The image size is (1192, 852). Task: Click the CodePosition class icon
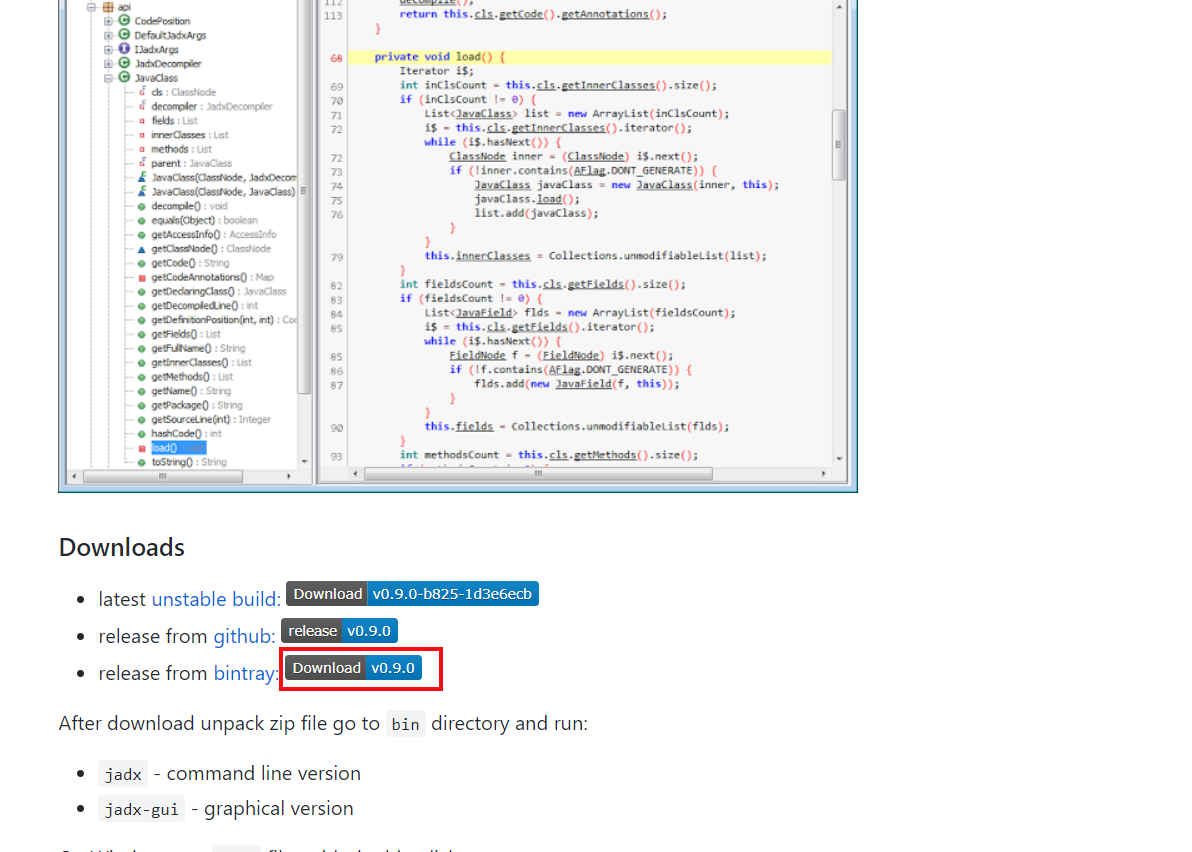tap(124, 21)
